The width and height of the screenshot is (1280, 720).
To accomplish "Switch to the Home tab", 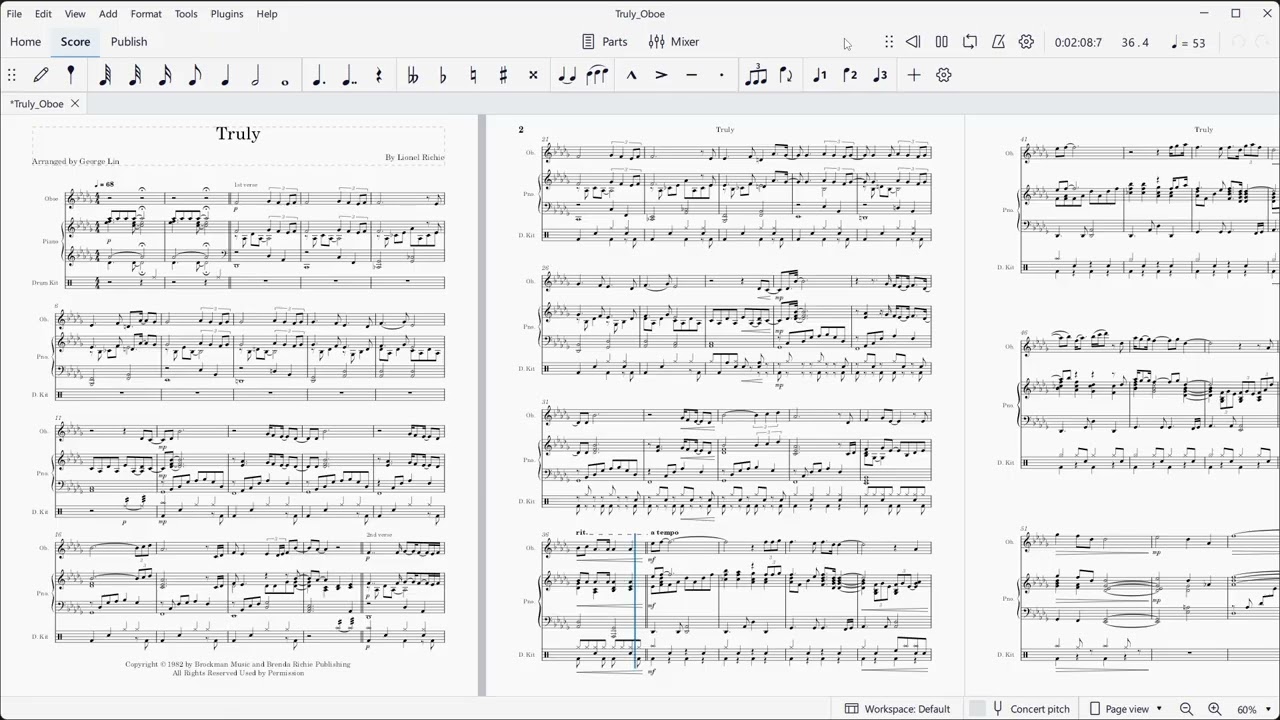I will tap(25, 42).
